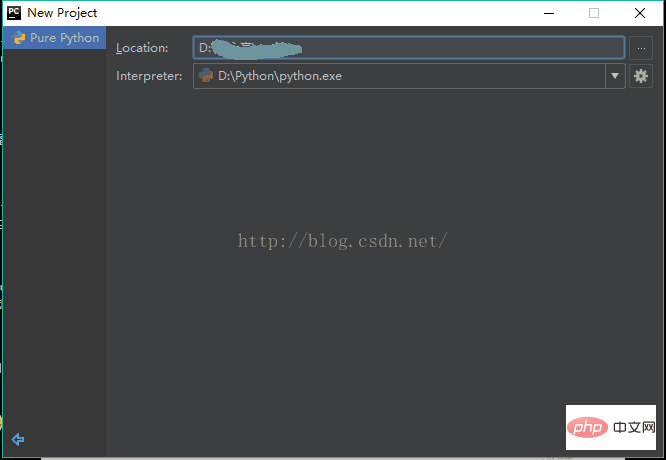666x460 pixels.
Task: Expand the Interpreter dropdown arrow
Action: pyautogui.click(x=614, y=76)
